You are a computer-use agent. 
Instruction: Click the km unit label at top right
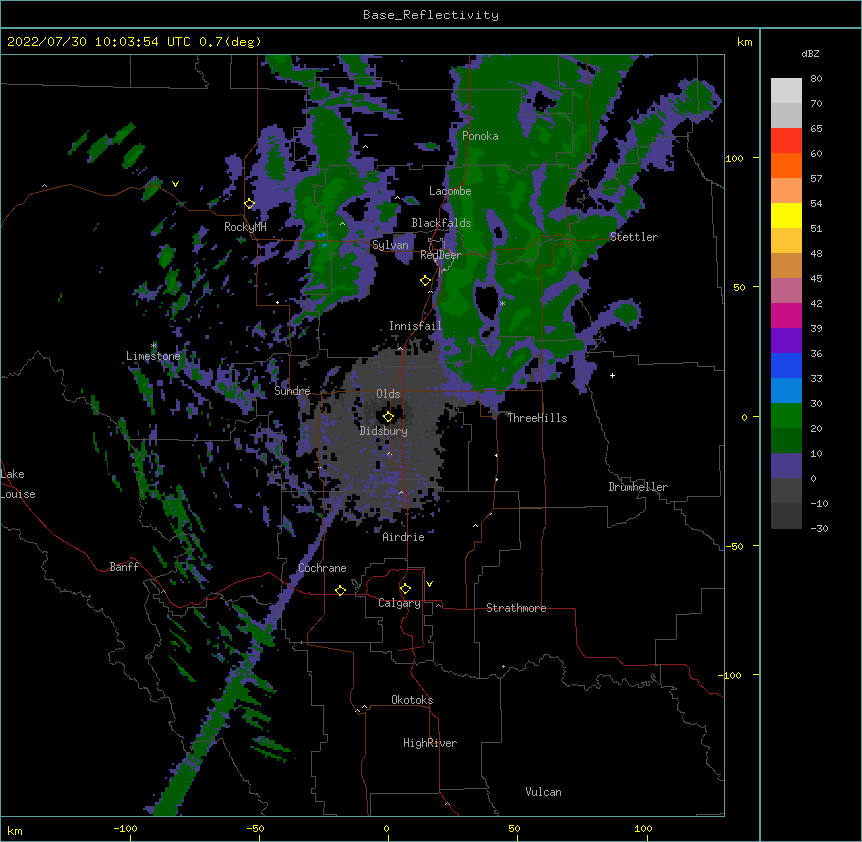[x=744, y=42]
